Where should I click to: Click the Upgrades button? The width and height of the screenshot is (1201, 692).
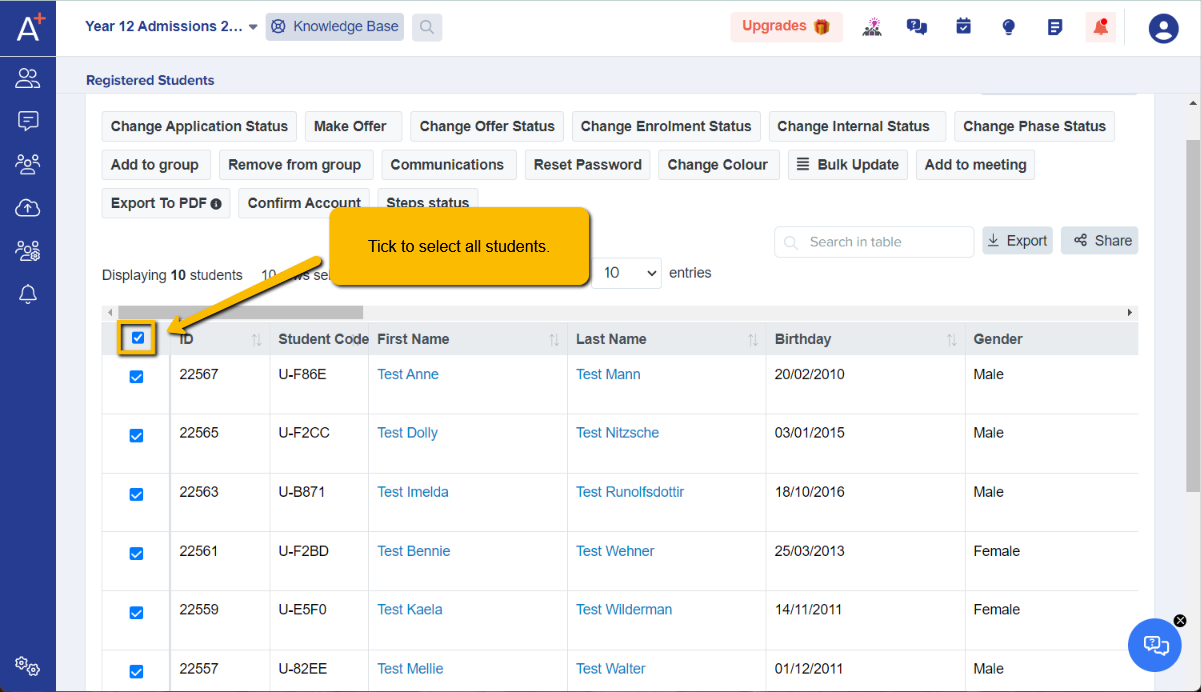click(x=786, y=27)
